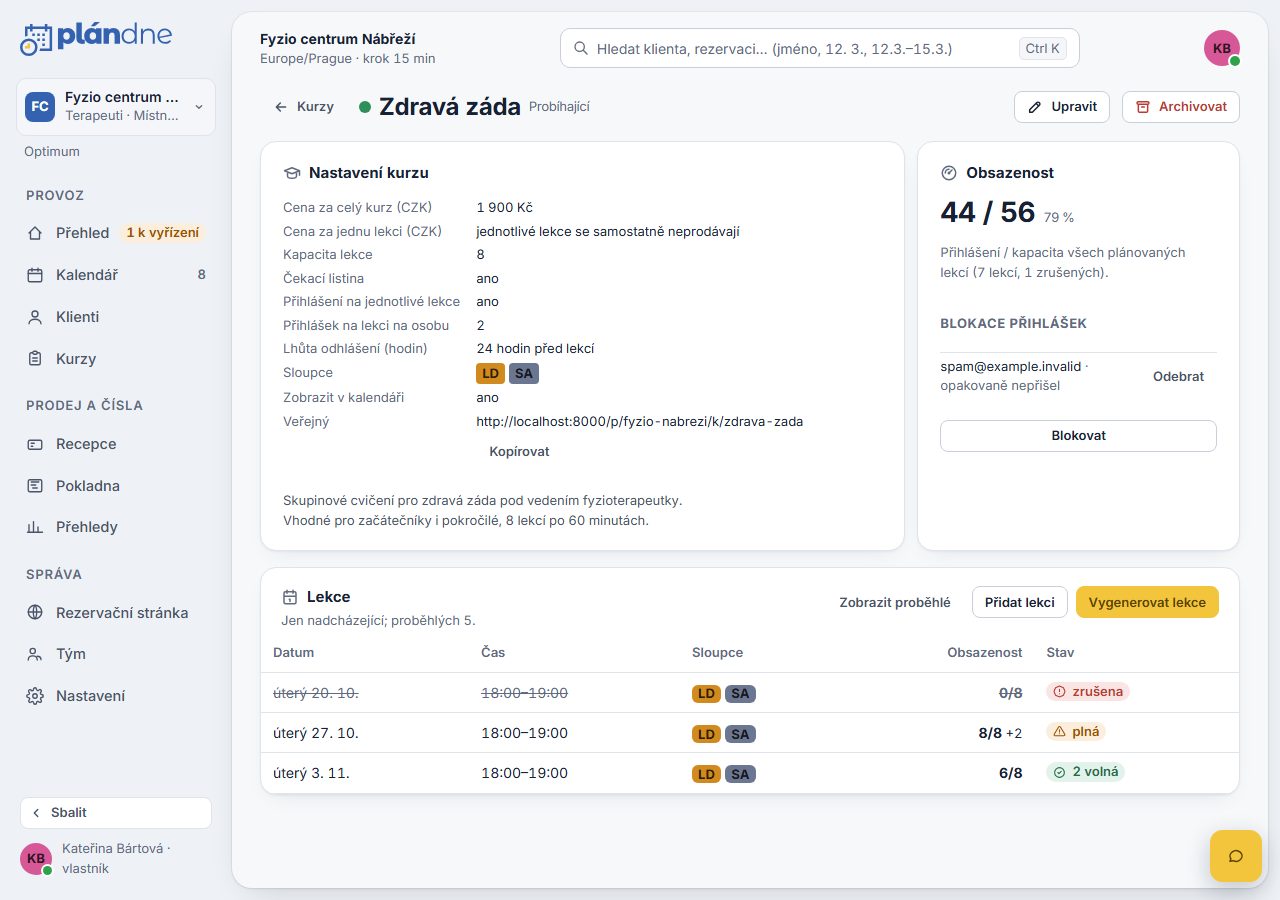Remove spam@example.invalid block with Odebrat
The image size is (1280, 900).
click(1178, 377)
